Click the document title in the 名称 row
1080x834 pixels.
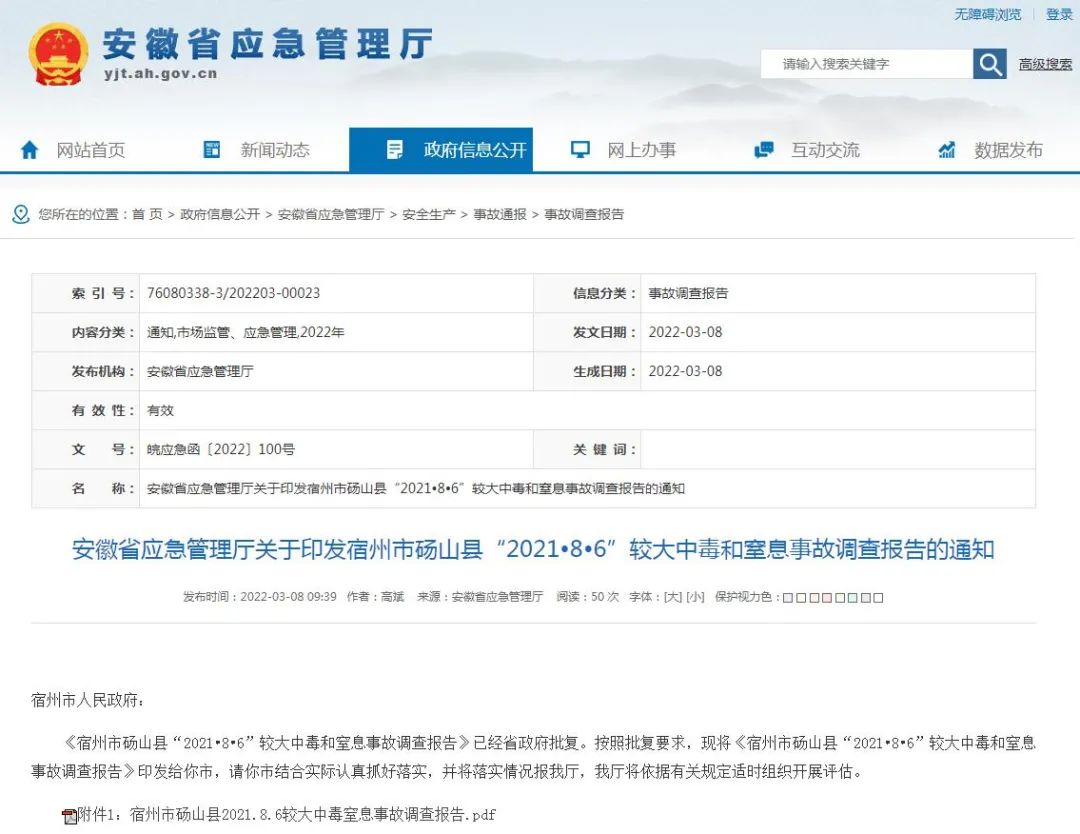click(x=416, y=489)
